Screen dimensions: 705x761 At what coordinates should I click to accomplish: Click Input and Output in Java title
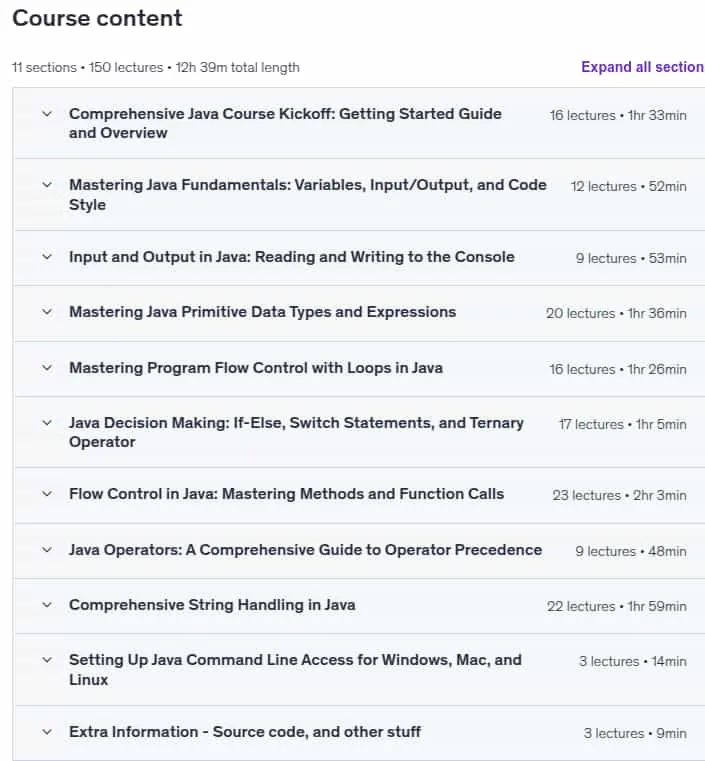coord(292,257)
